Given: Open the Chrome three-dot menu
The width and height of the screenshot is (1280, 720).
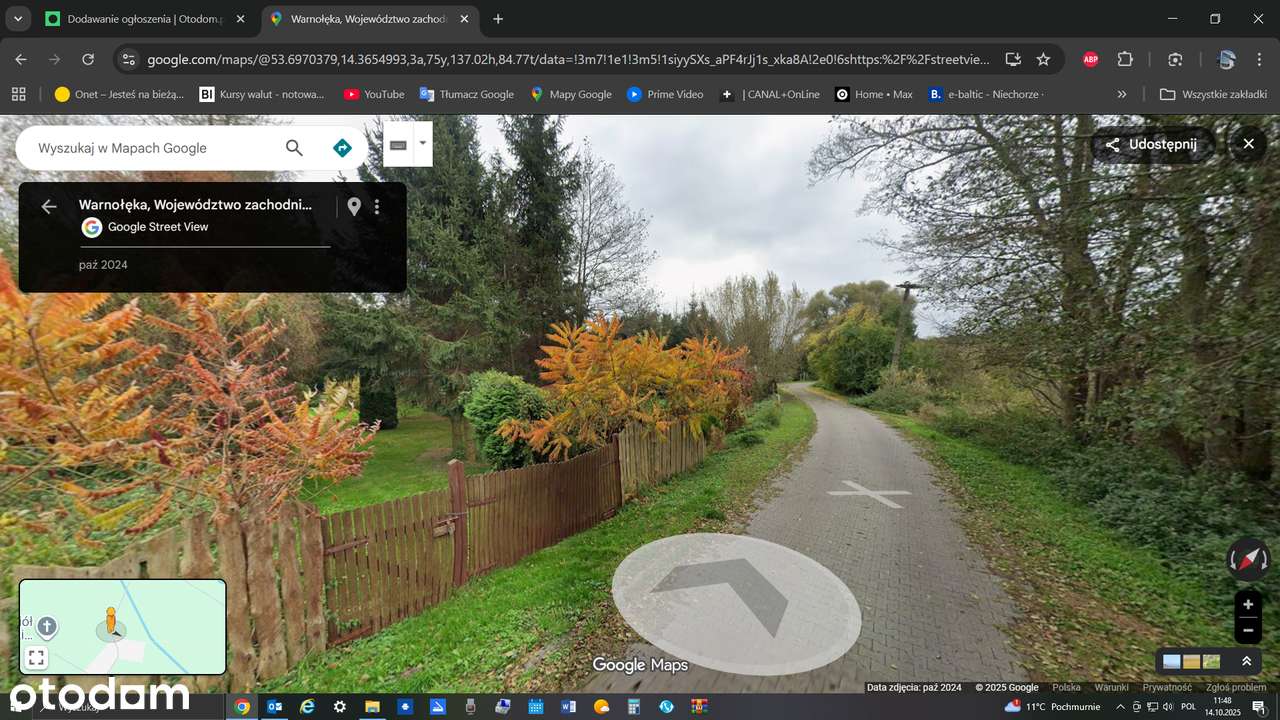Looking at the screenshot, I should 1259,59.
